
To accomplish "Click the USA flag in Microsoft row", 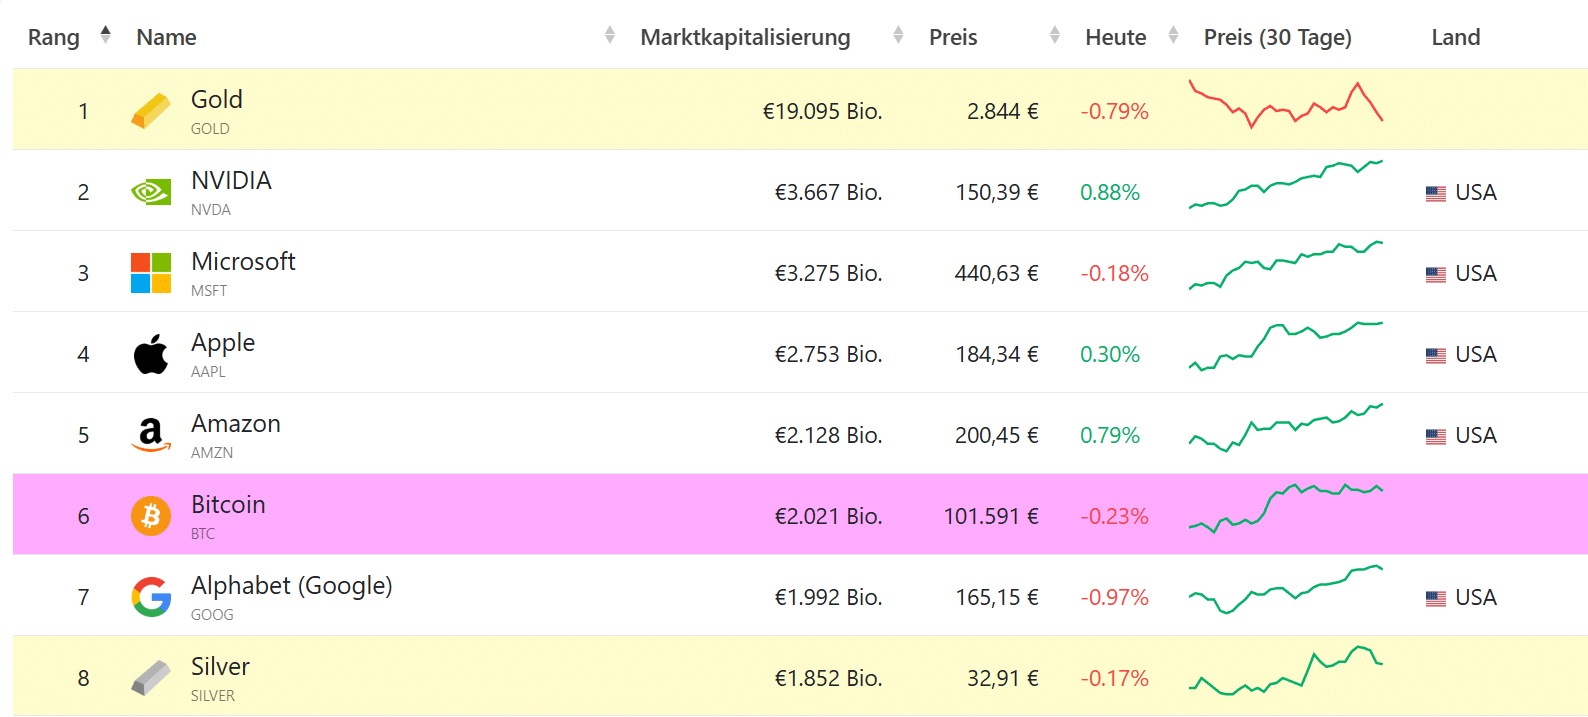I will (x=1436, y=274).
